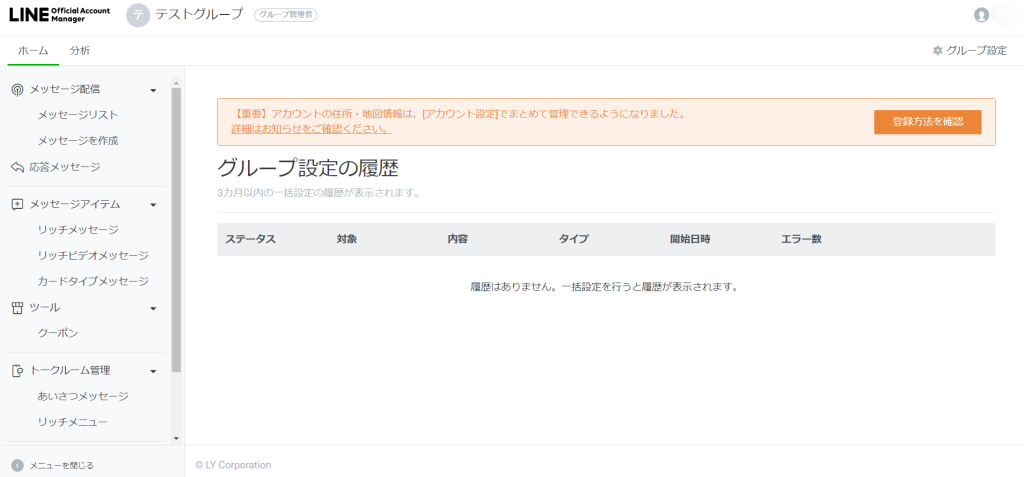
Task: Open リッチビデオメッセージ in the sidebar
Action: click(x=93, y=255)
